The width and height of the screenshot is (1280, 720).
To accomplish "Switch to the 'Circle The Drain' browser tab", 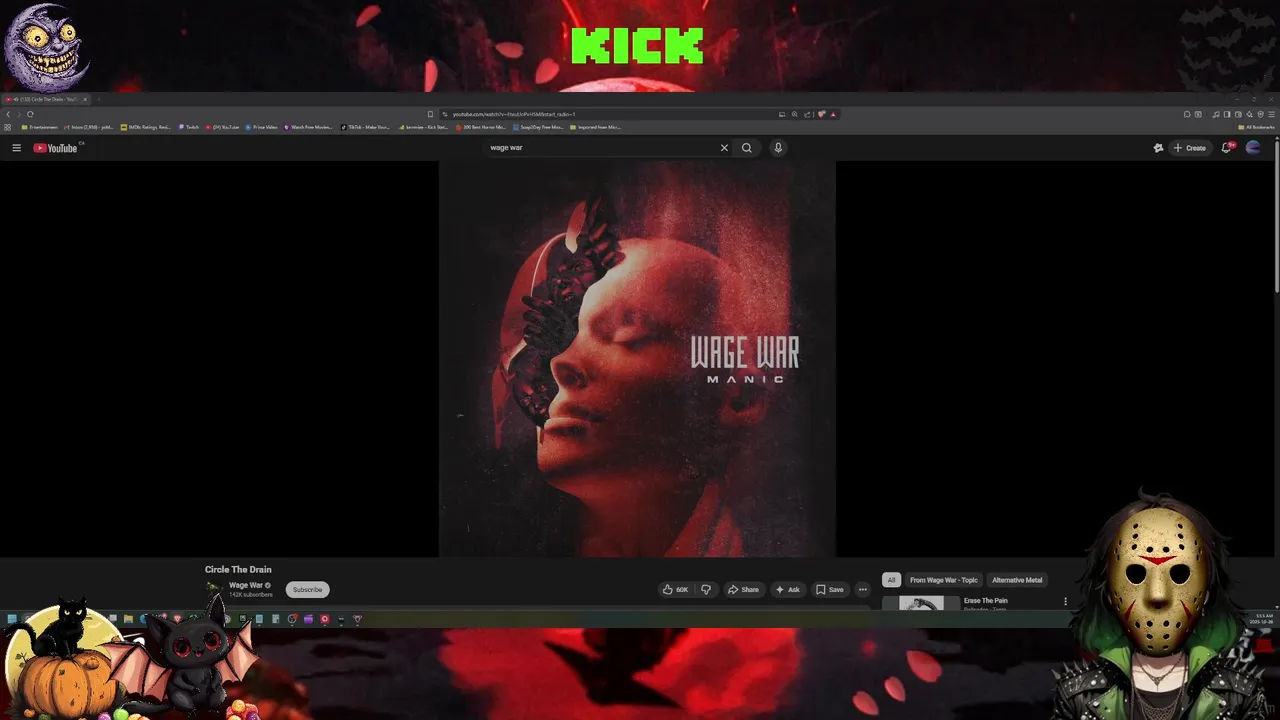I will coord(44,99).
